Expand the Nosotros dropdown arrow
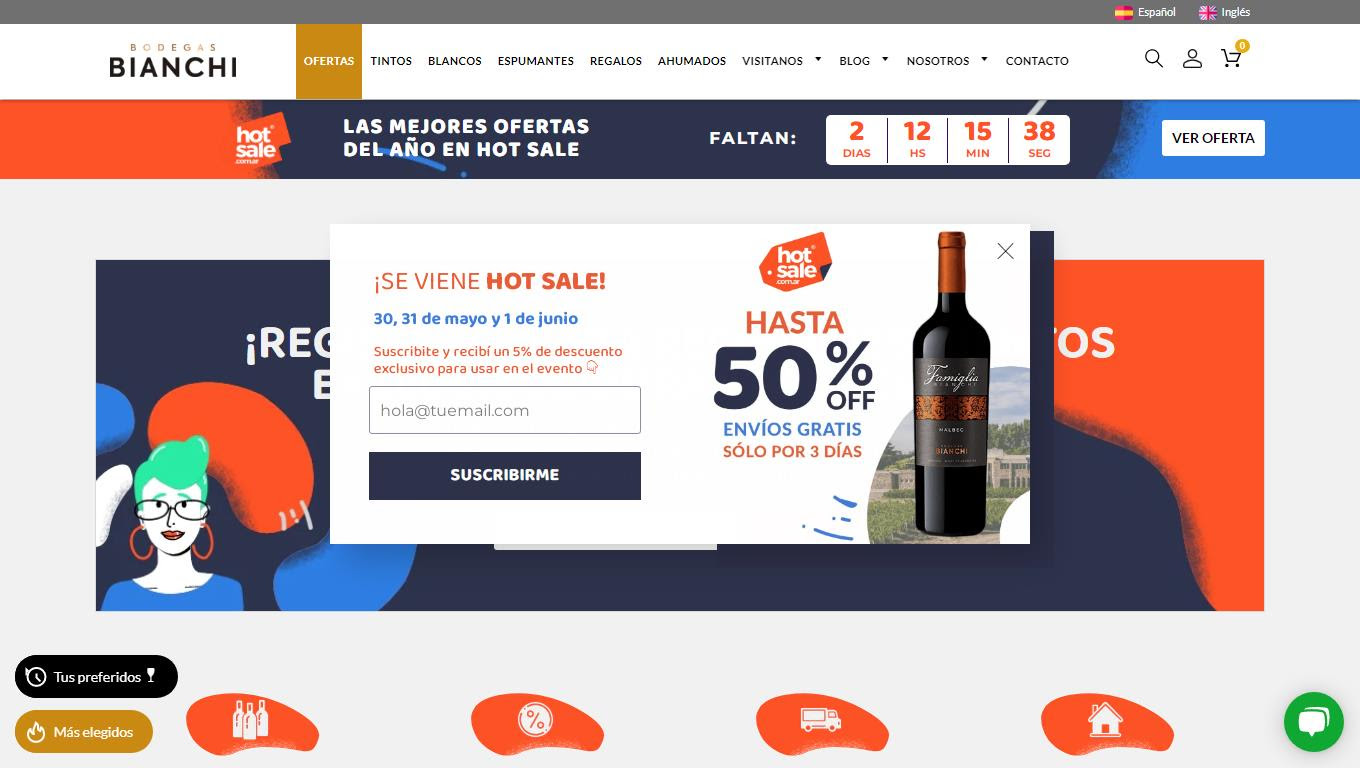Viewport: 1360px width, 768px height. tap(984, 60)
